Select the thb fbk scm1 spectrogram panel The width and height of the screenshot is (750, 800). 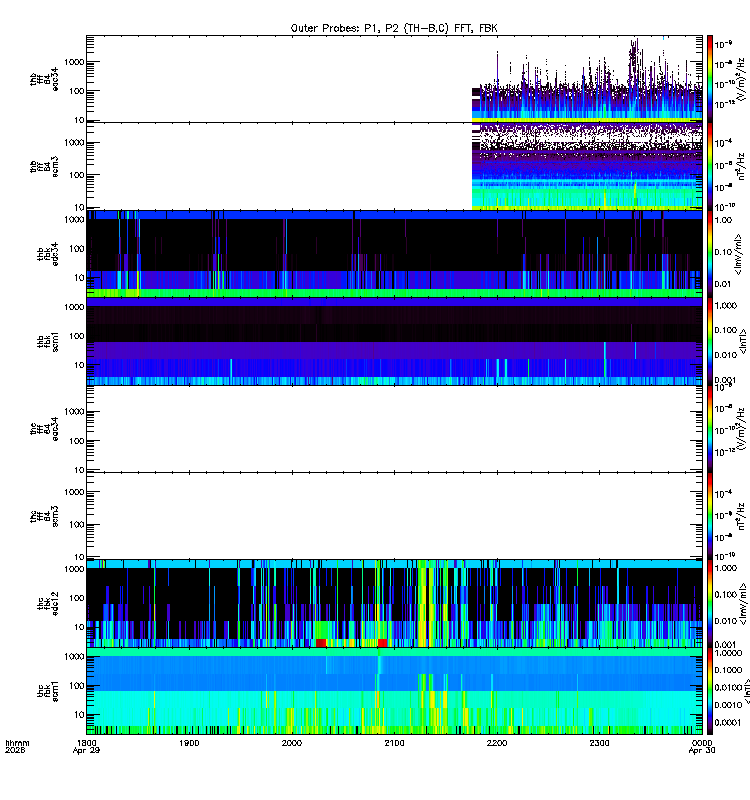(394, 341)
